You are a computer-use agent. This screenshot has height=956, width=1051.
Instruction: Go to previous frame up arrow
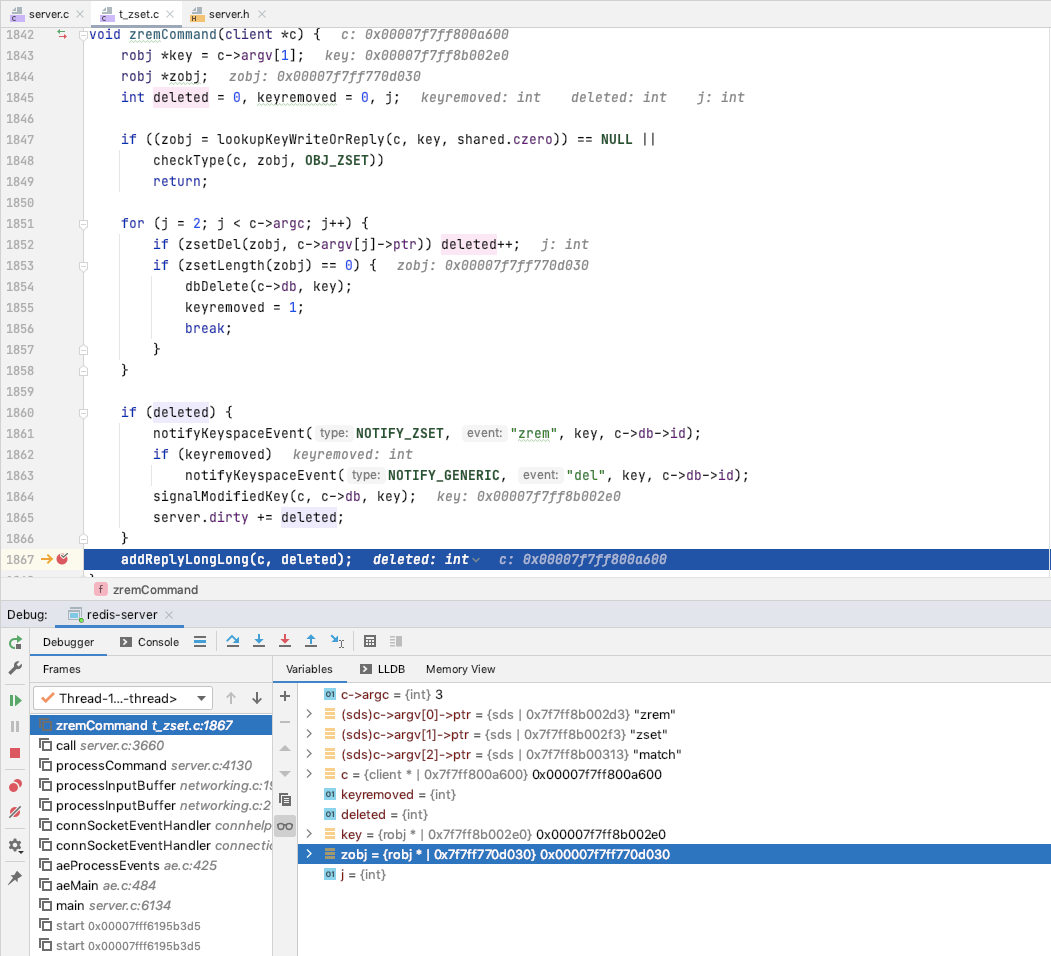(x=231, y=698)
